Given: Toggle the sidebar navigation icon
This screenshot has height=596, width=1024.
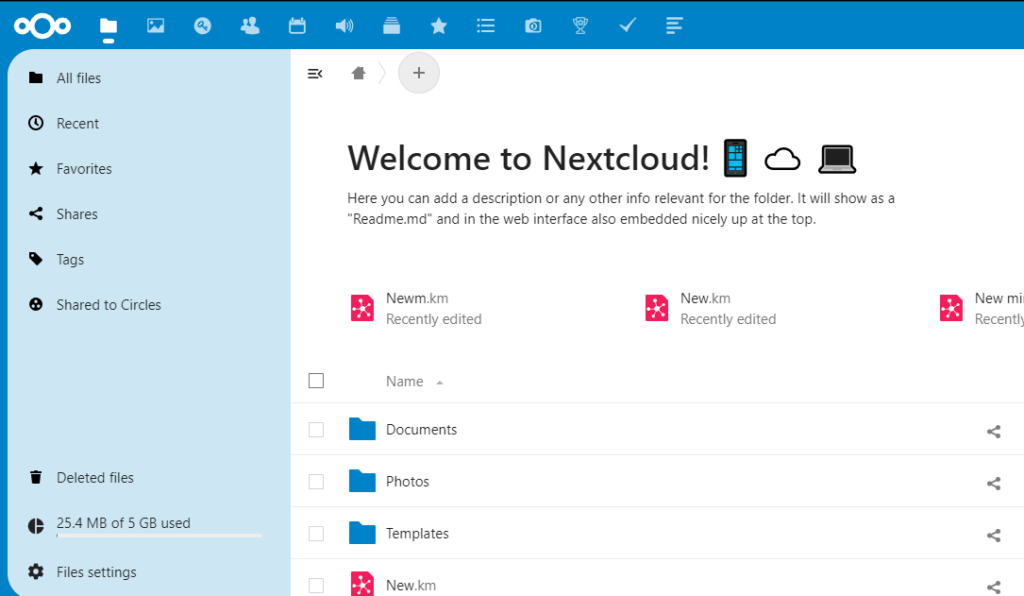Looking at the screenshot, I should 315,73.
